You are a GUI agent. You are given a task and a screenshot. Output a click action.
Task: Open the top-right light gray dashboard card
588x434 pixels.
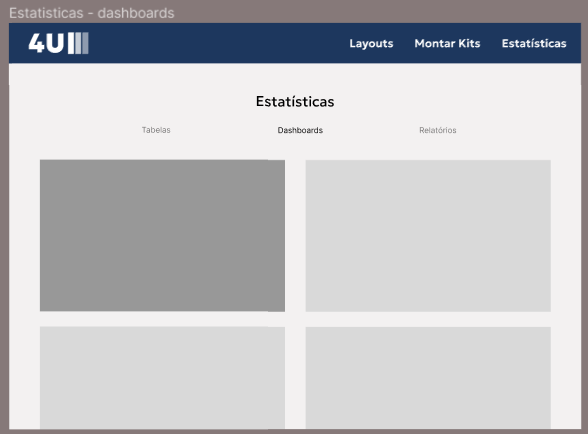click(x=428, y=236)
